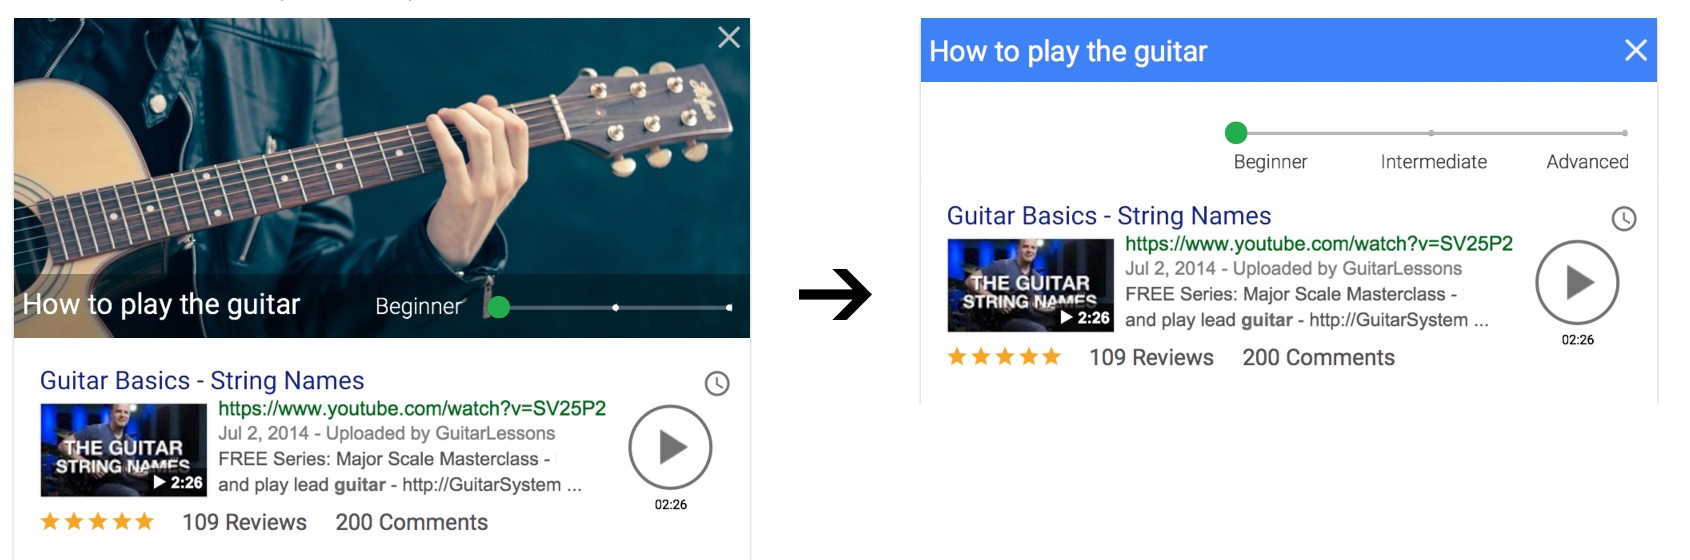
Task: Open the left card's YouTube URL link
Action: pos(412,408)
